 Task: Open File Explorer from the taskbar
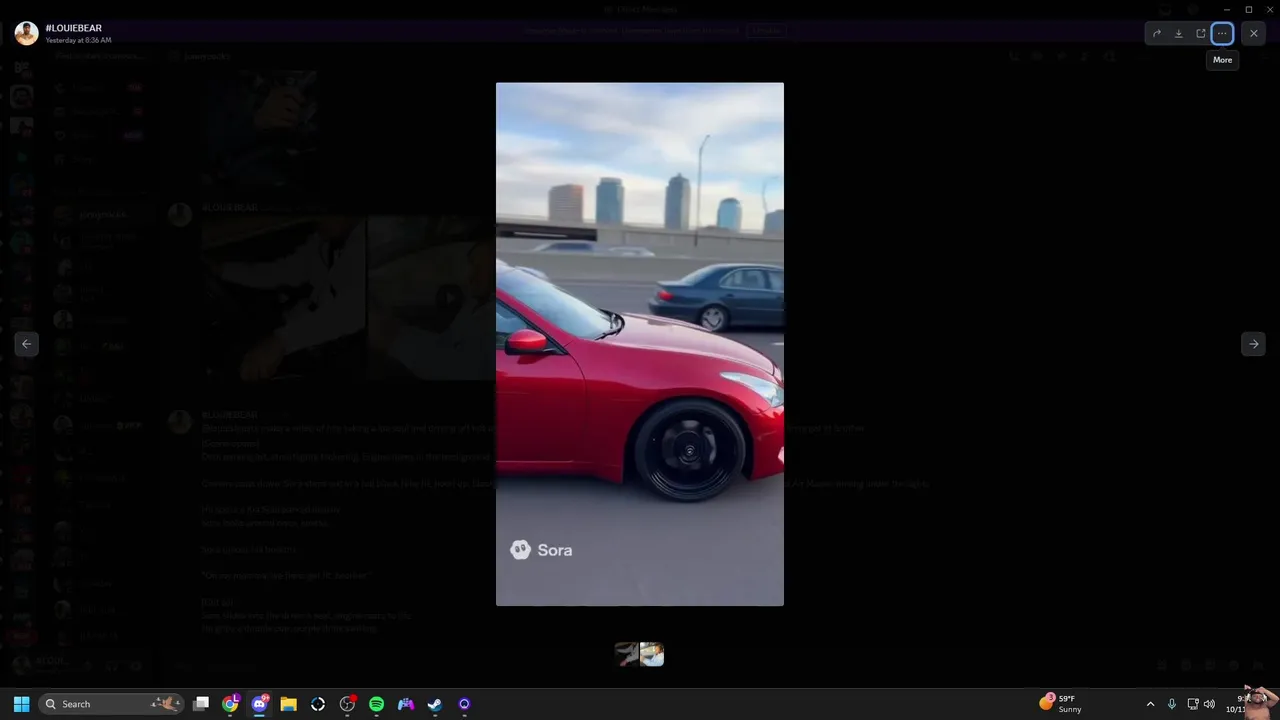(289, 704)
